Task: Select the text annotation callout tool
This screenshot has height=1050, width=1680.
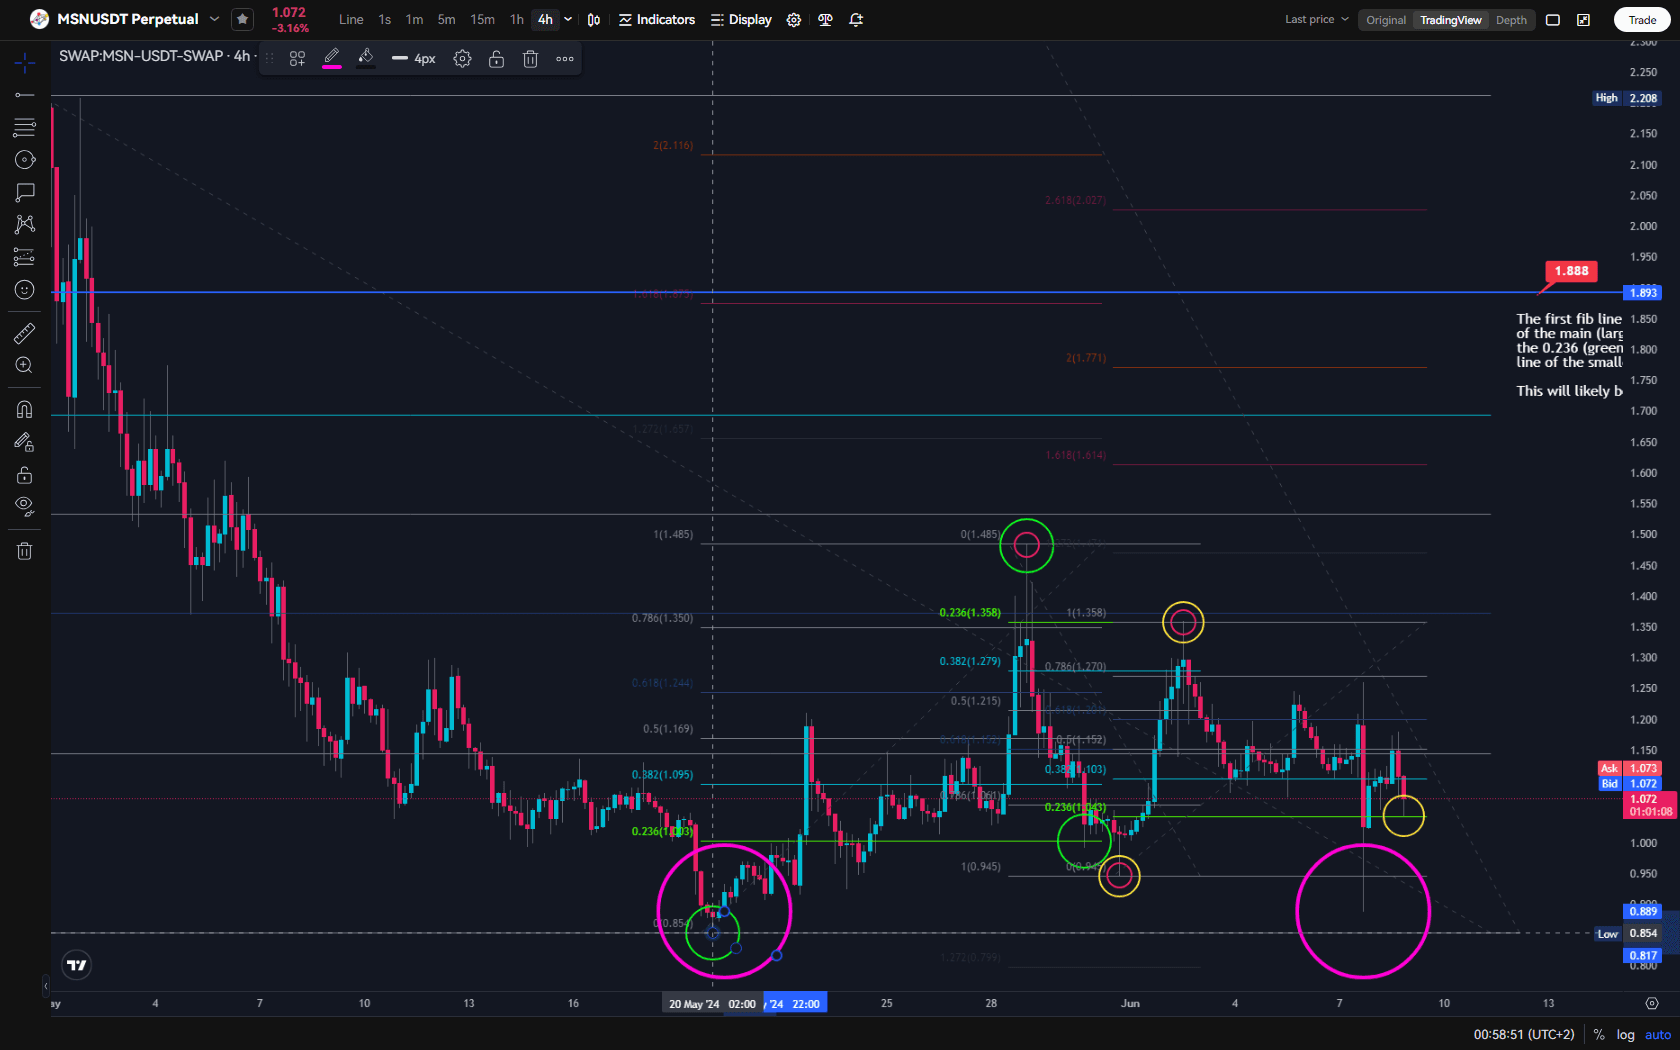Action: click(25, 192)
